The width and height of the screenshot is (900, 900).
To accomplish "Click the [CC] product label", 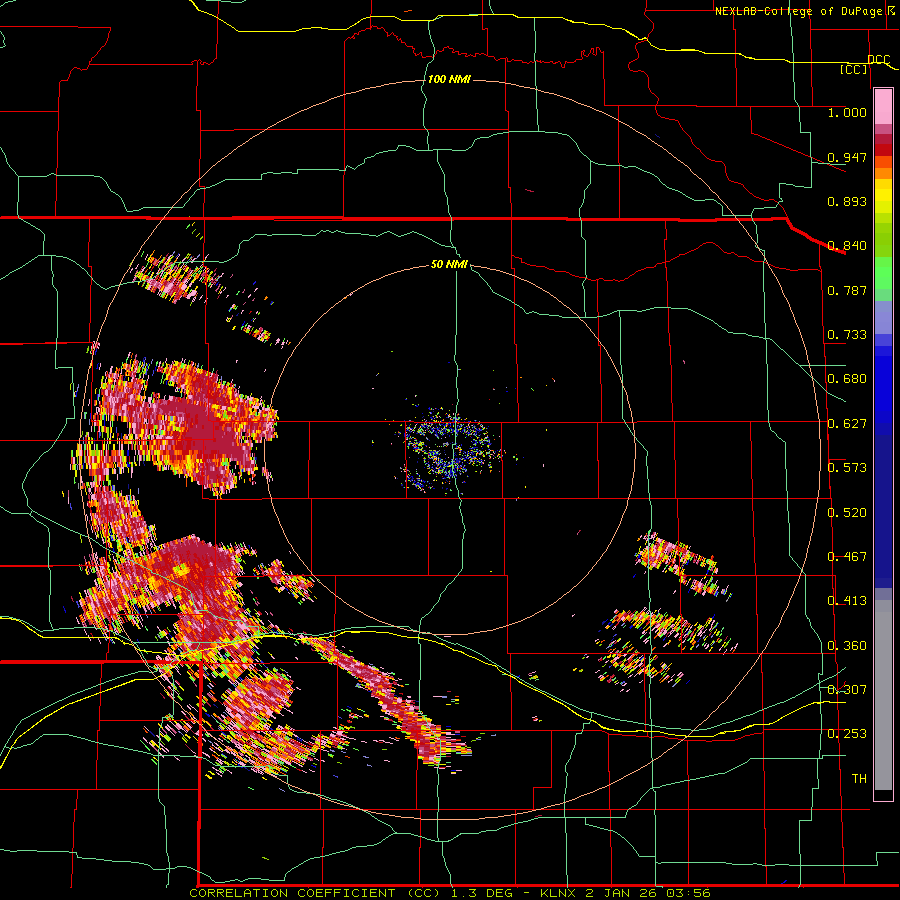I will [854, 69].
